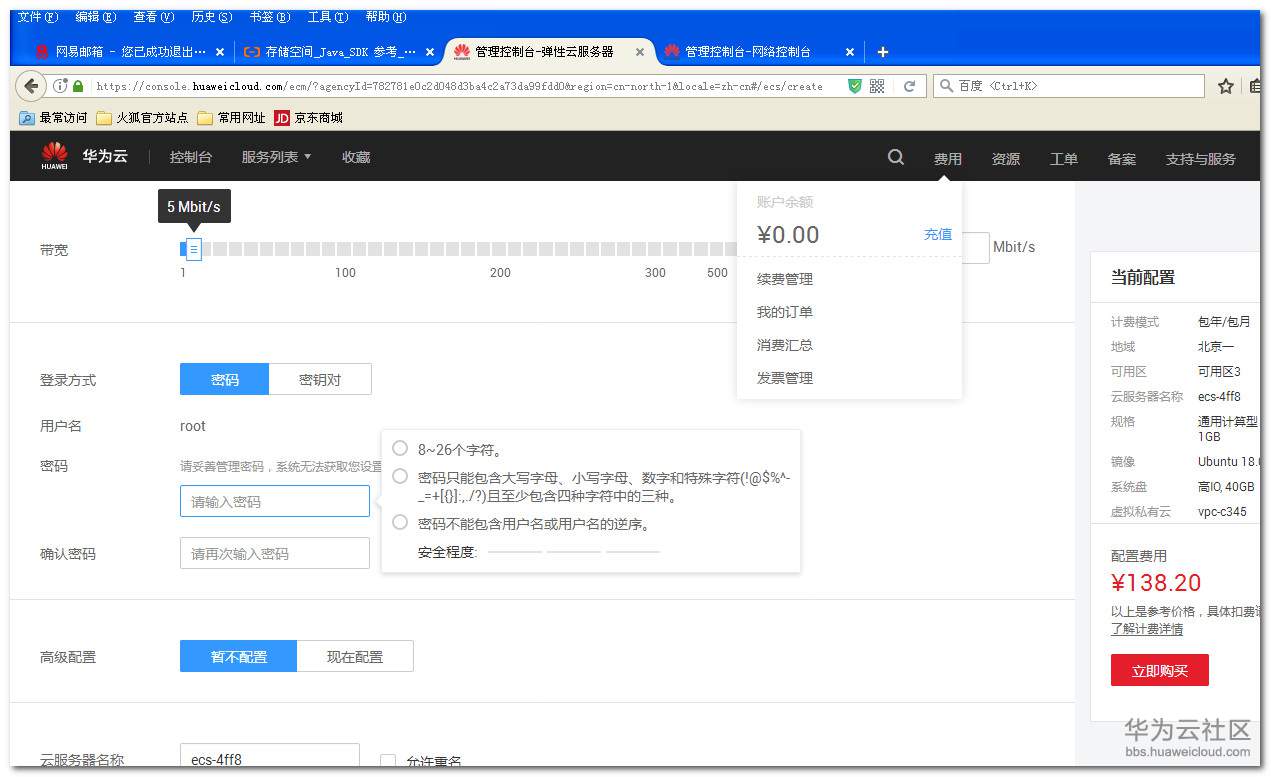Screen dimensions: 1271x777
Task: Open 京东商城 bookmark icon
Action: click(x=282, y=118)
